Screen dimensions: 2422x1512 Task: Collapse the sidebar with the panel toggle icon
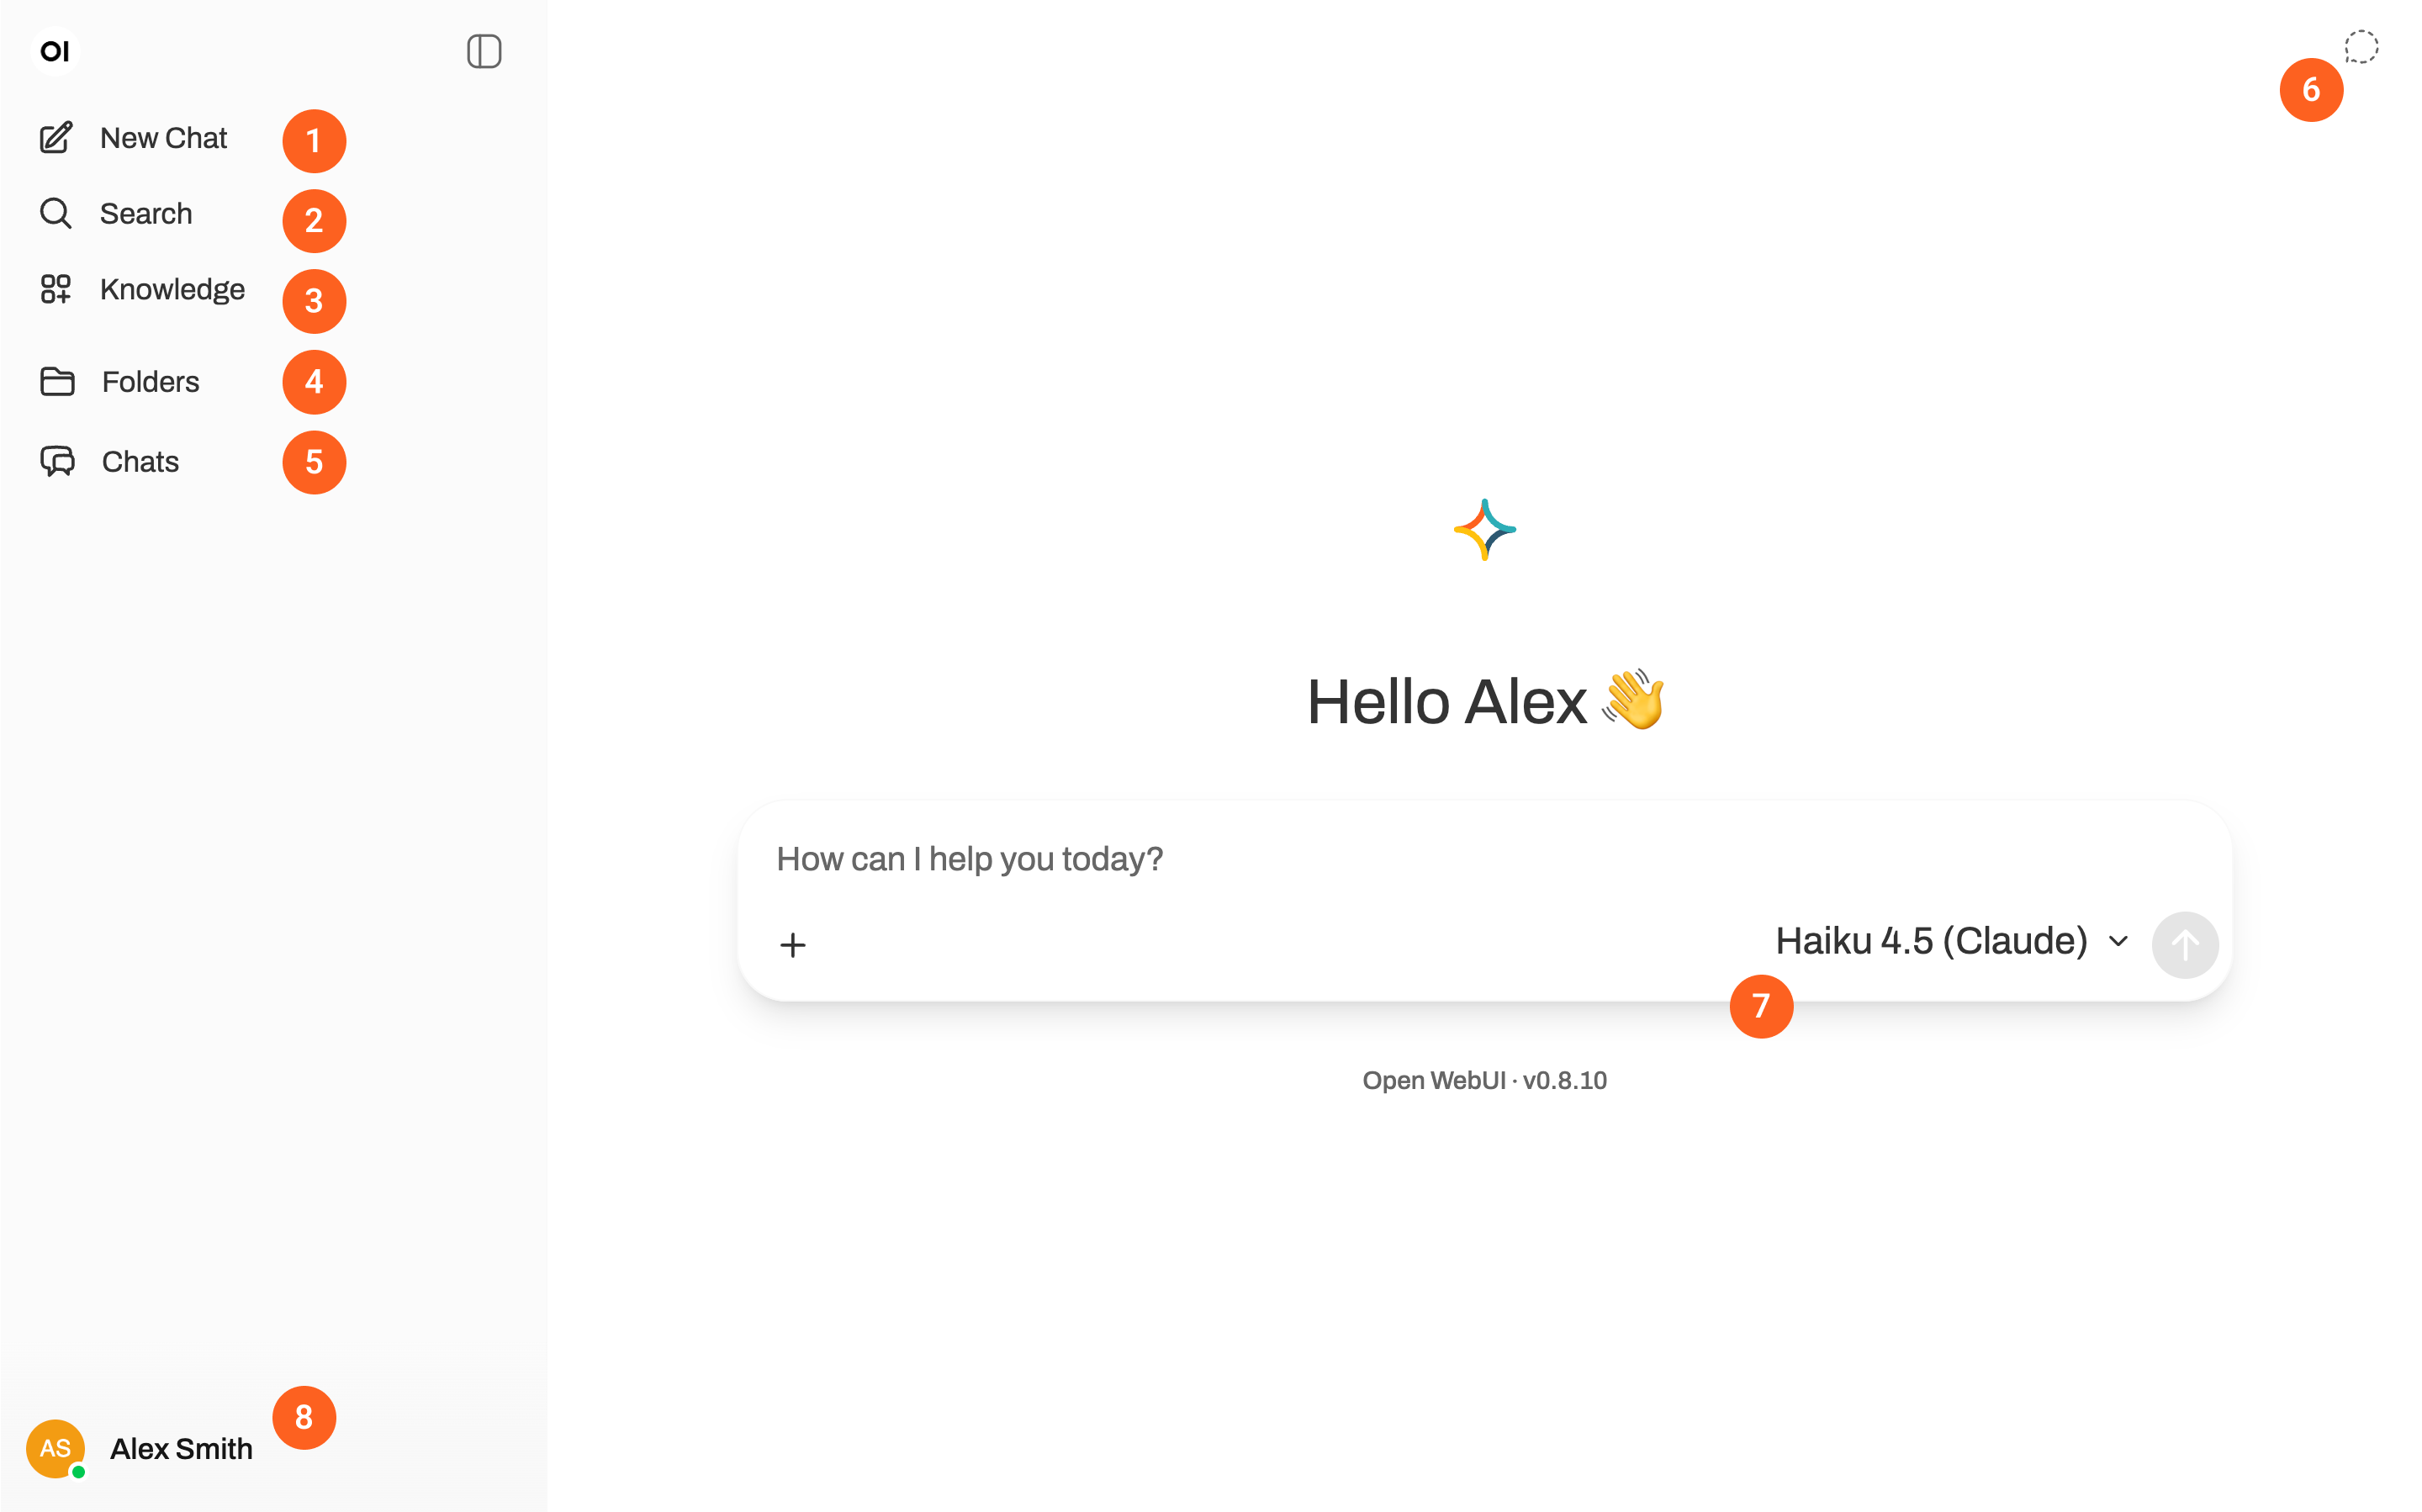point(484,51)
